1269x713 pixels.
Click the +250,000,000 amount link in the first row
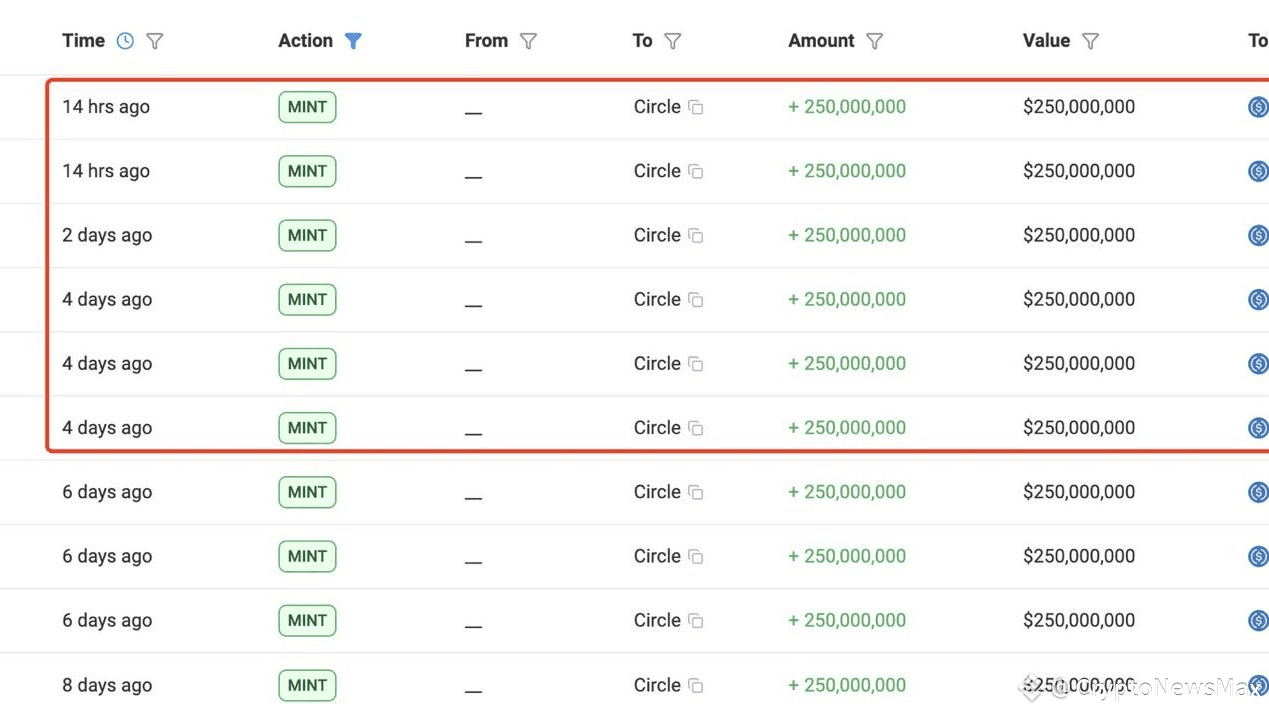click(x=847, y=106)
